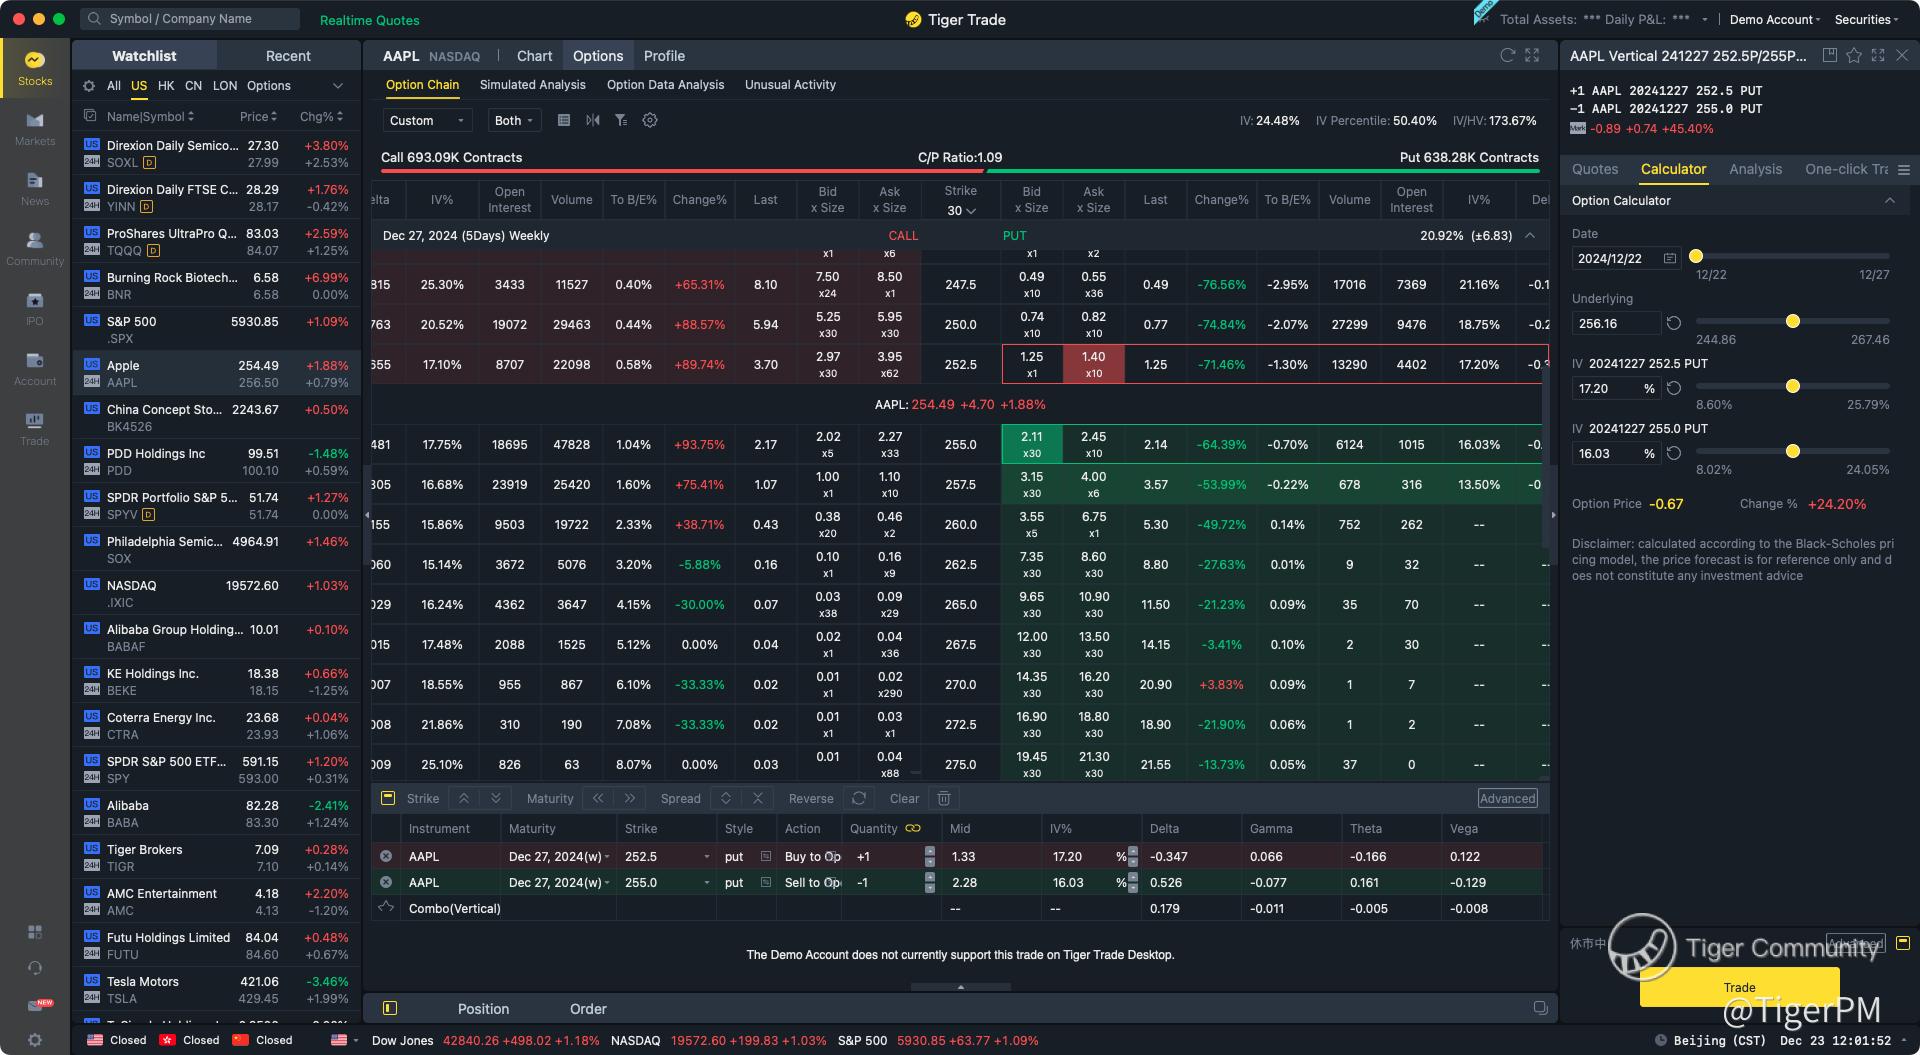Image resolution: width=1920 pixels, height=1055 pixels.
Task: Open strike dropdown for the 255.0 leg
Action: pyautogui.click(x=706, y=882)
